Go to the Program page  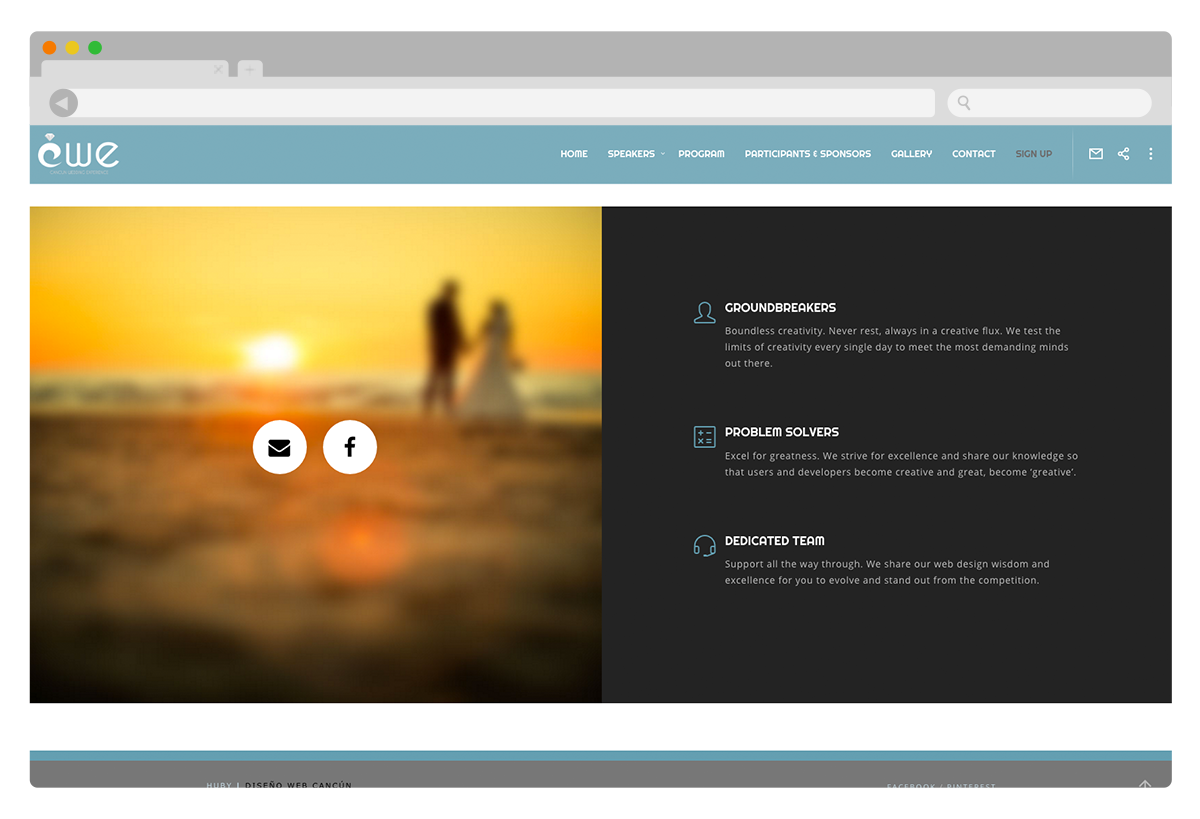tap(701, 154)
